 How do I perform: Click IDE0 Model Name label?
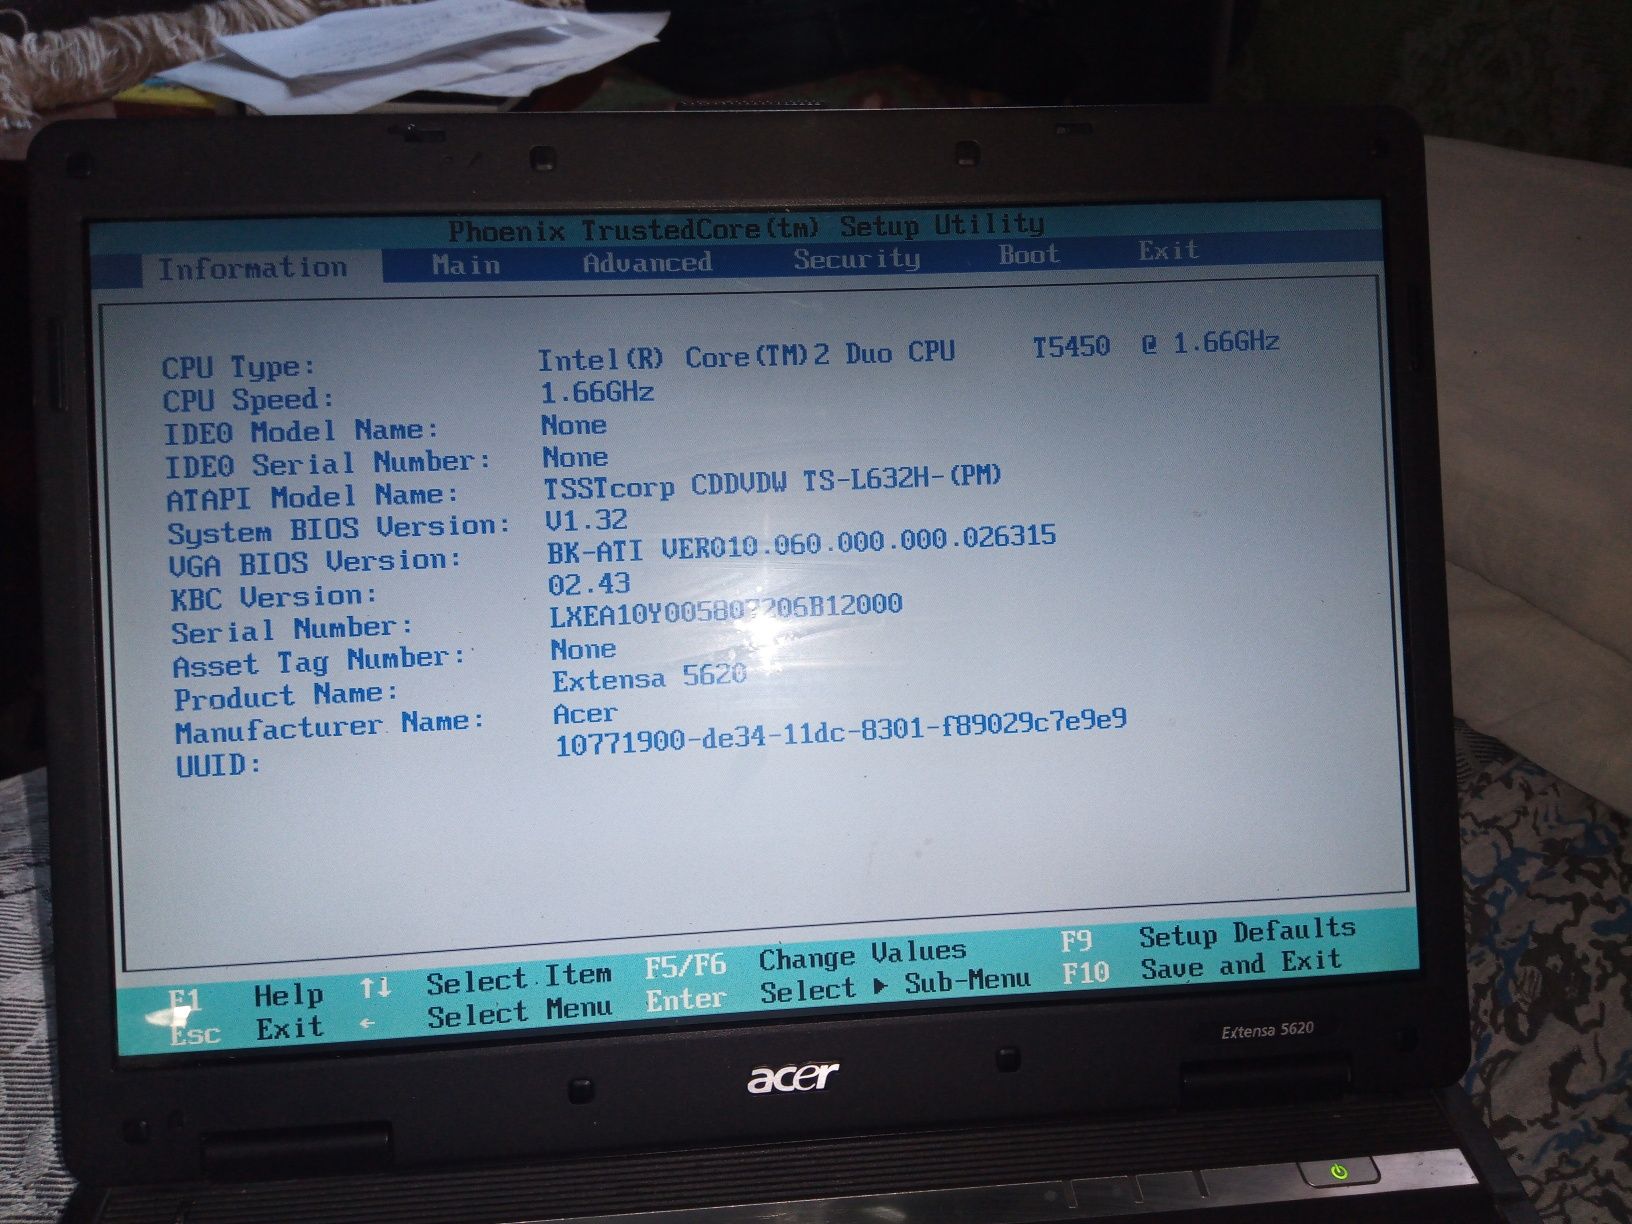point(301,431)
